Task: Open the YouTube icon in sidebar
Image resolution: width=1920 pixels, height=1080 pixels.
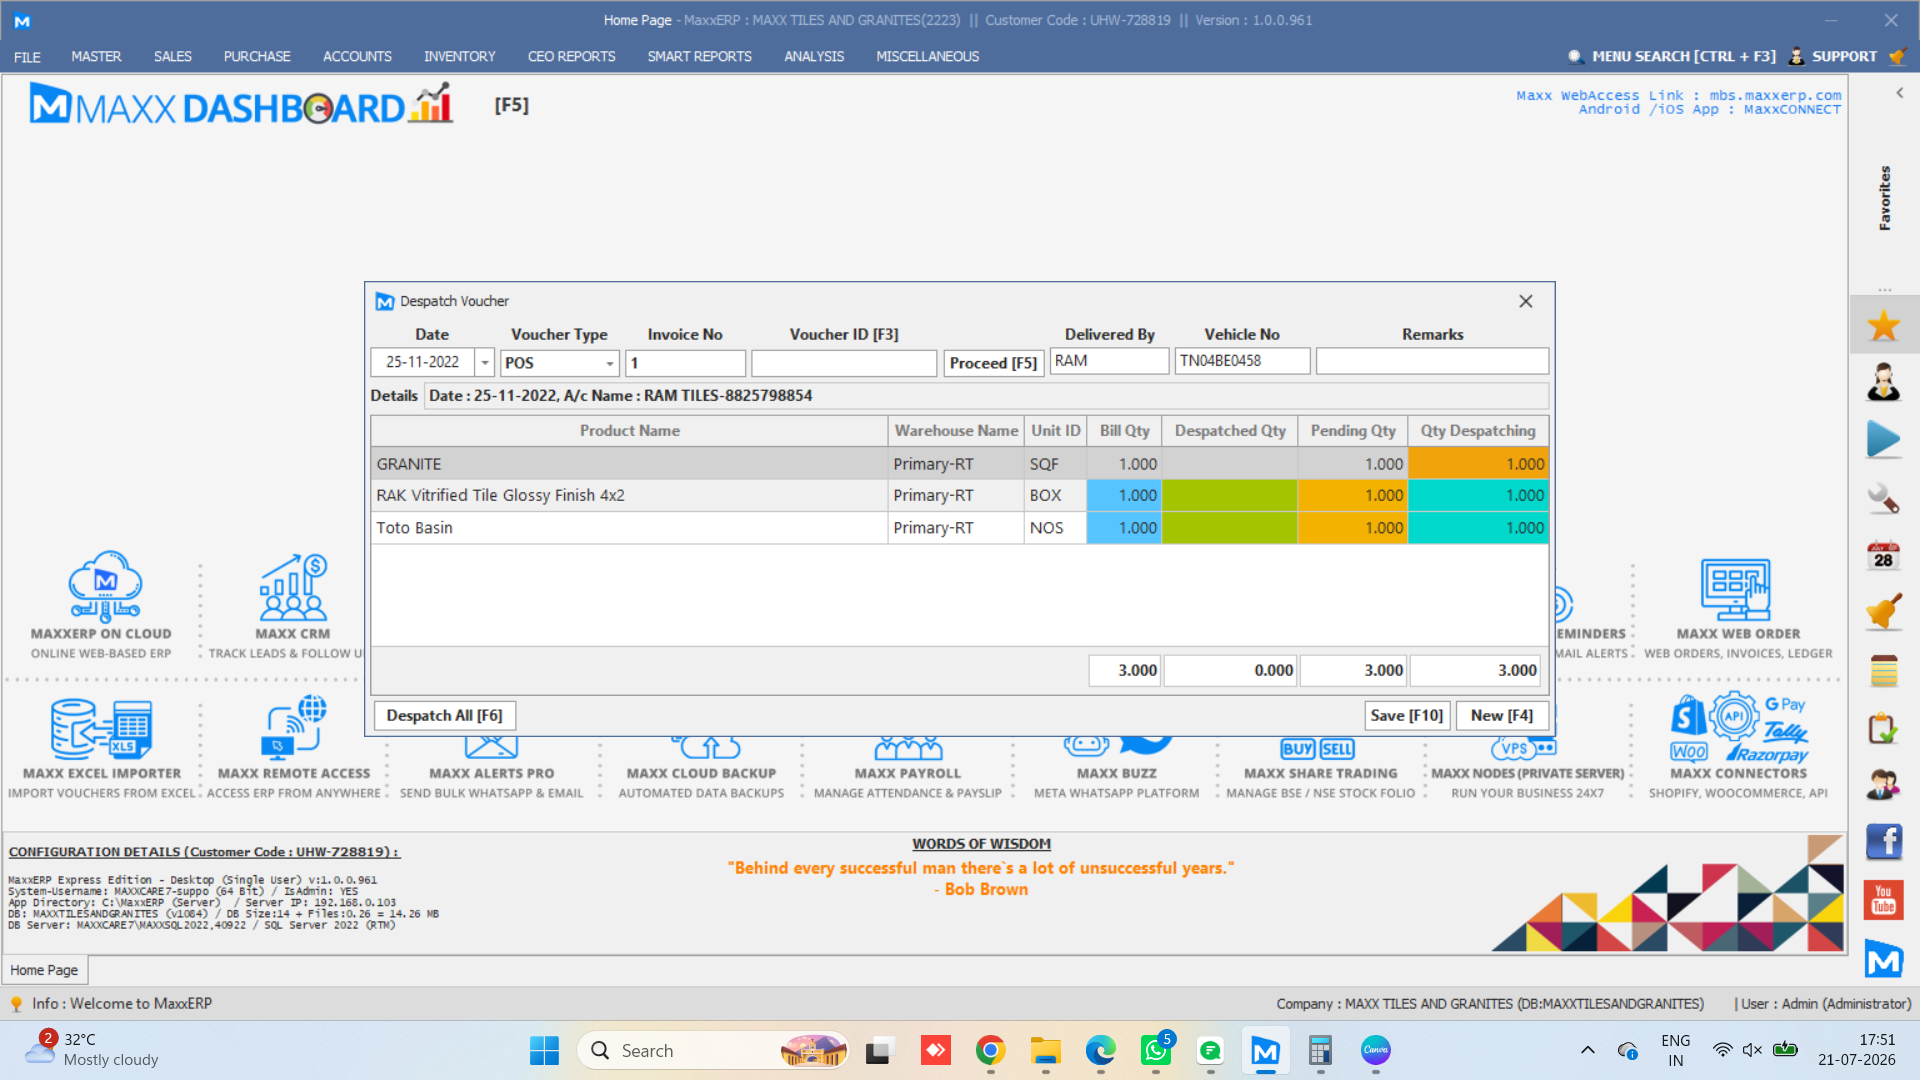Action: click(x=1883, y=900)
